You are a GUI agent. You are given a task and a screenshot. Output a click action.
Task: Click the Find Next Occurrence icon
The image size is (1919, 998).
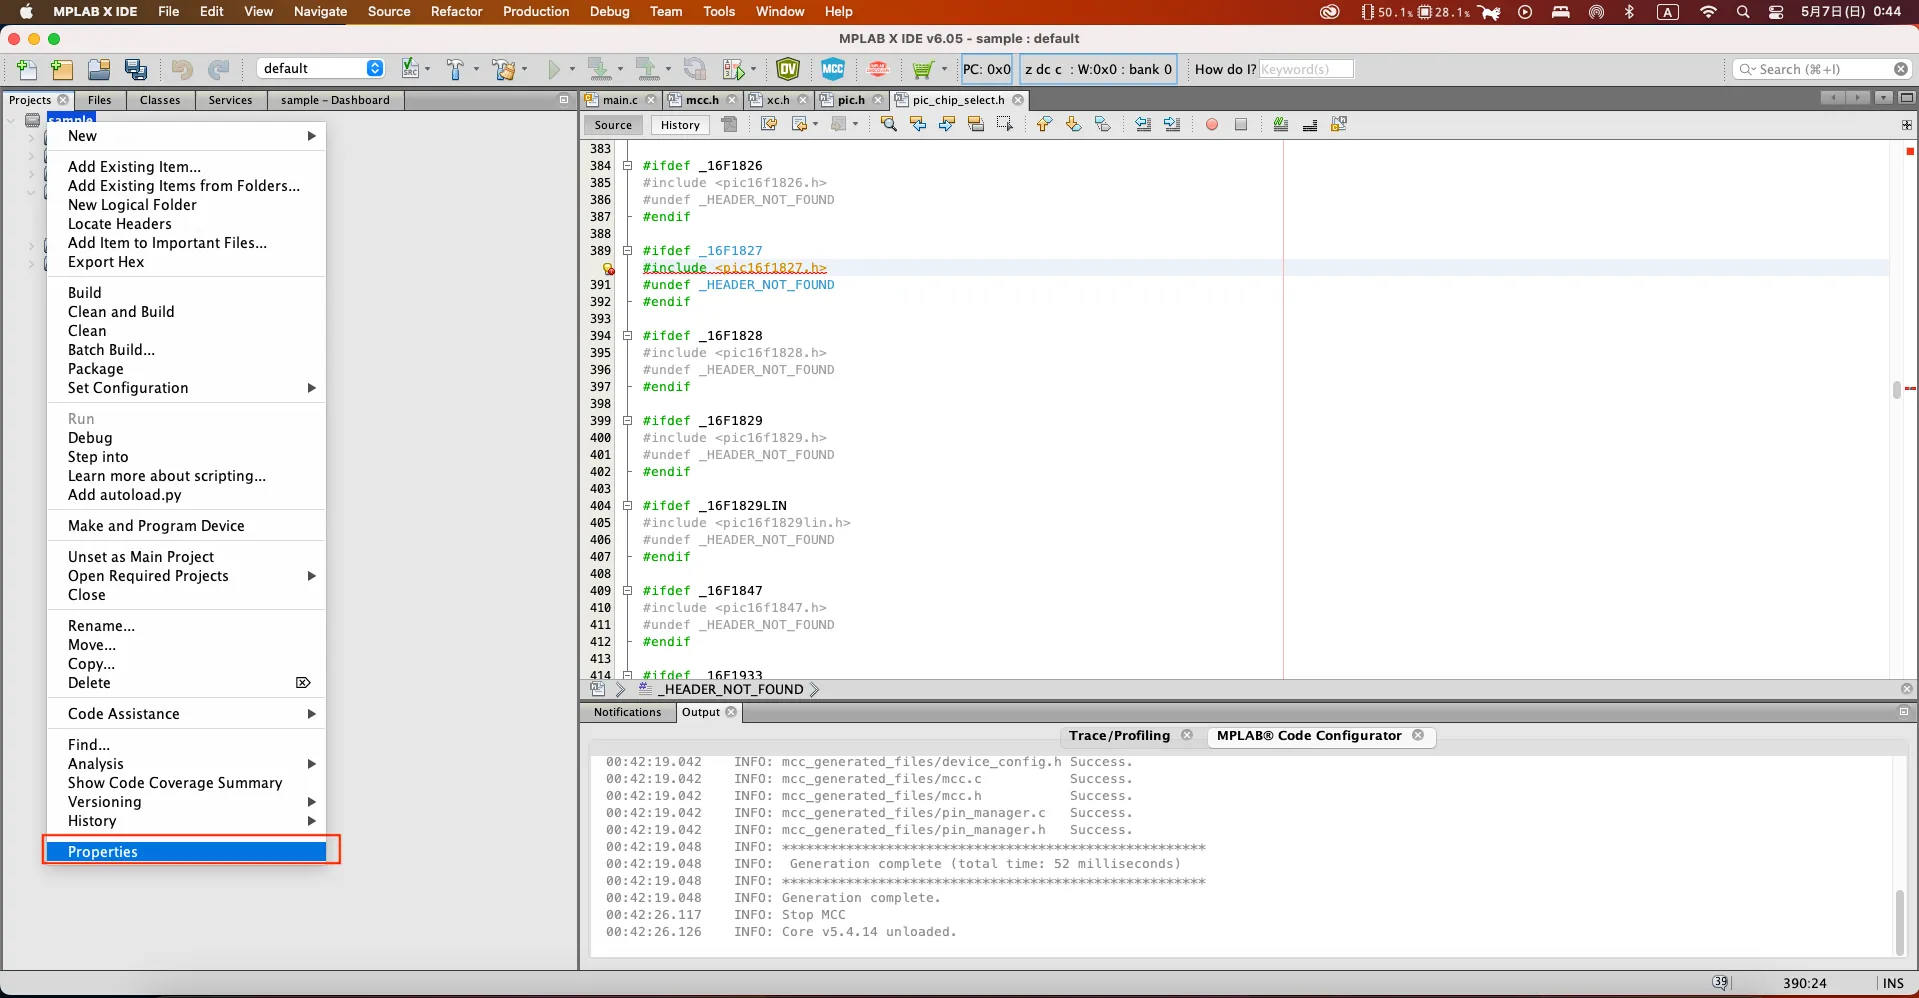[x=947, y=124]
